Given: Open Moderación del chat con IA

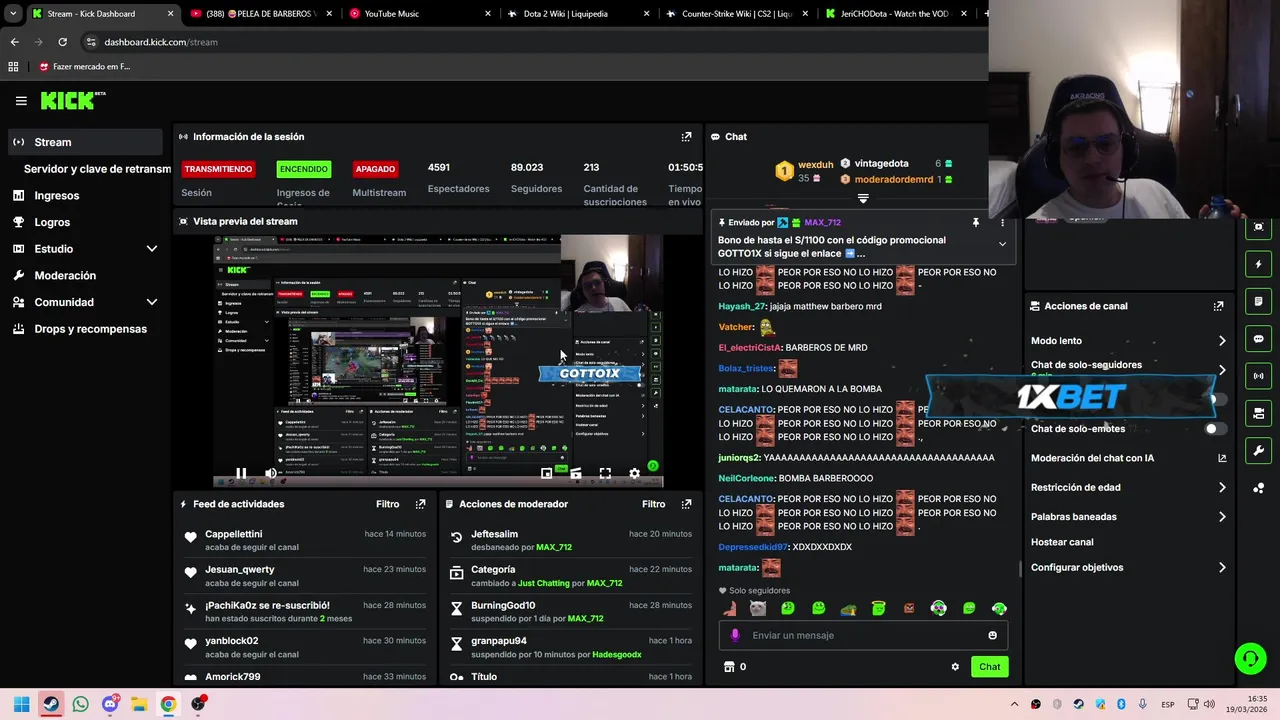Looking at the screenshot, I should 1128,458.
